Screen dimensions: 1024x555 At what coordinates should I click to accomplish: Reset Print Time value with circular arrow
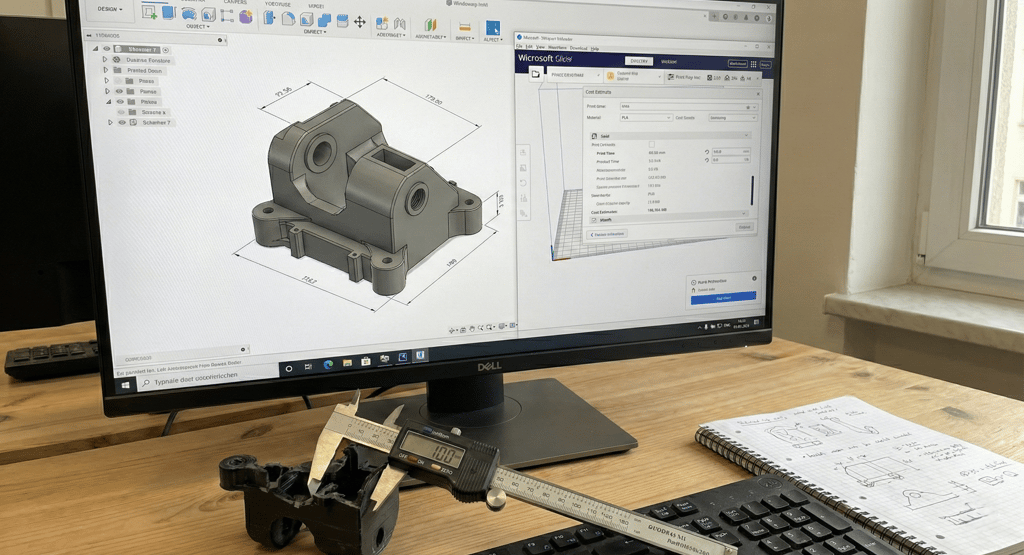[x=707, y=151]
